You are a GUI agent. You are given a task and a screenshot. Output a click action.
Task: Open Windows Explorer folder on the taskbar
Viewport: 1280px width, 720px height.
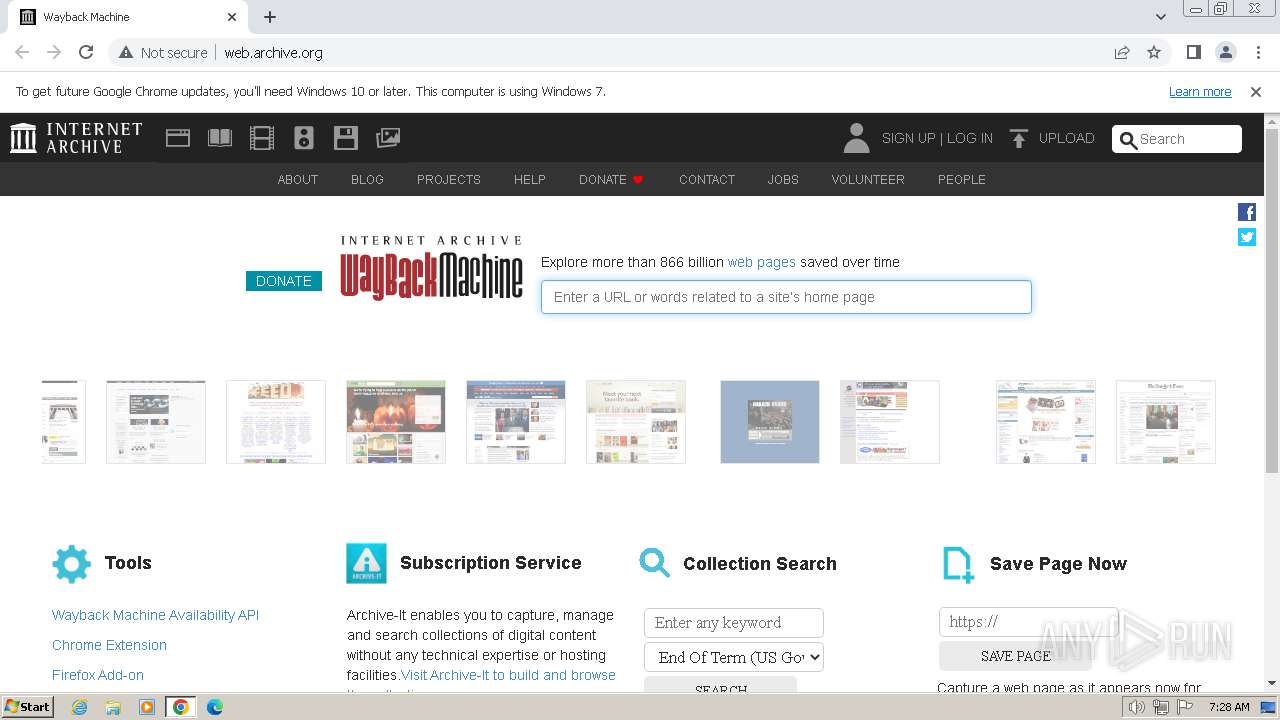coord(113,707)
